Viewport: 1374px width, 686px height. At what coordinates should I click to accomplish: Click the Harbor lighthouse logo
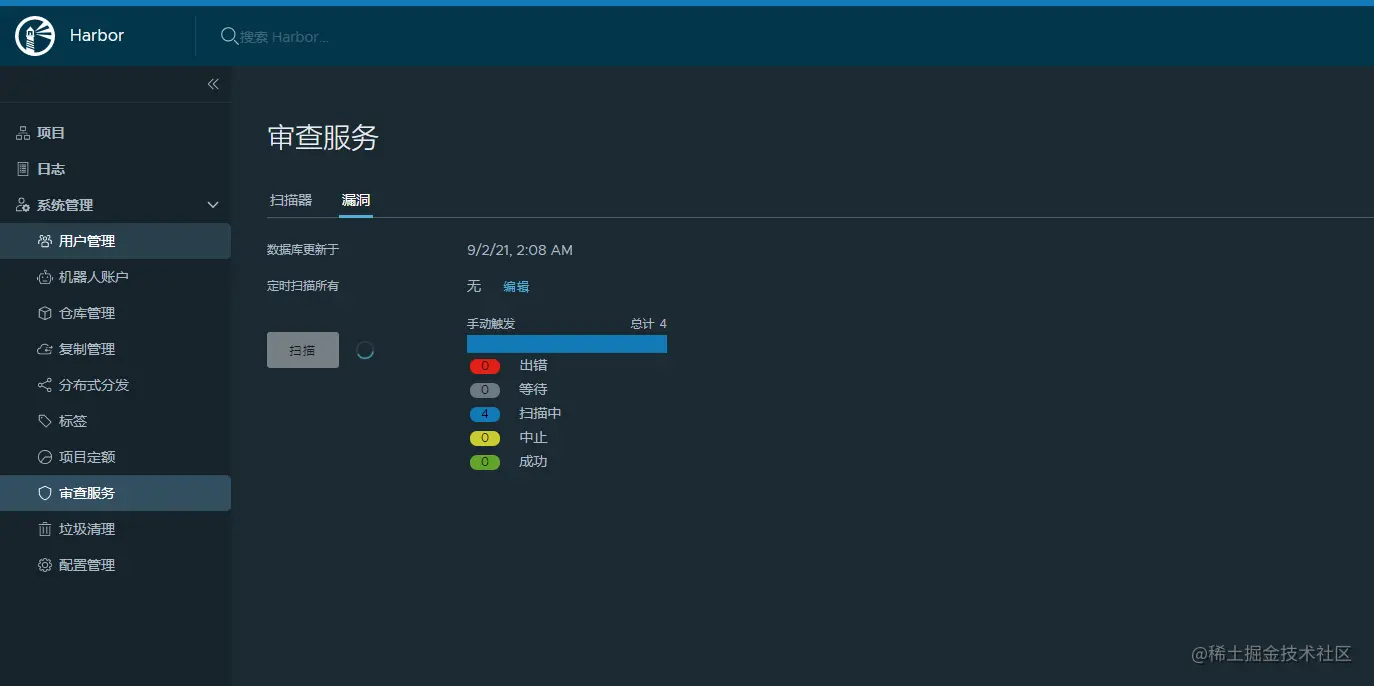(35, 36)
